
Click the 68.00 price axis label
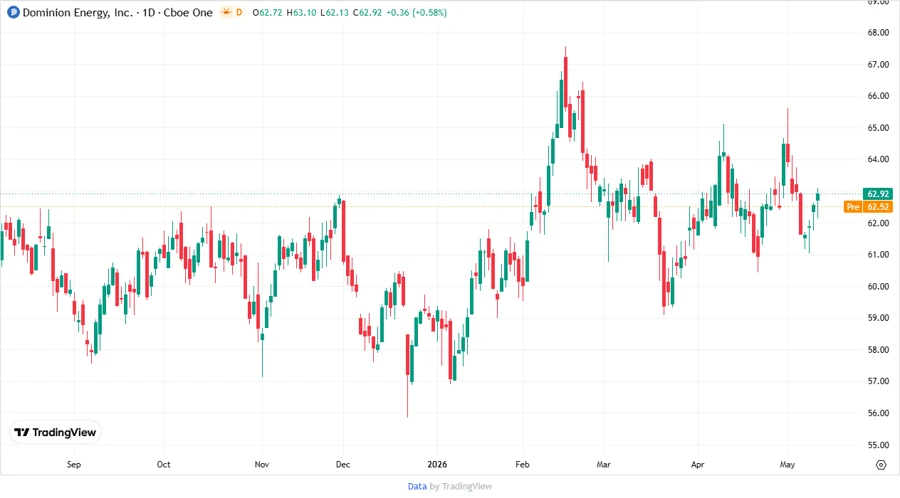pos(878,33)
